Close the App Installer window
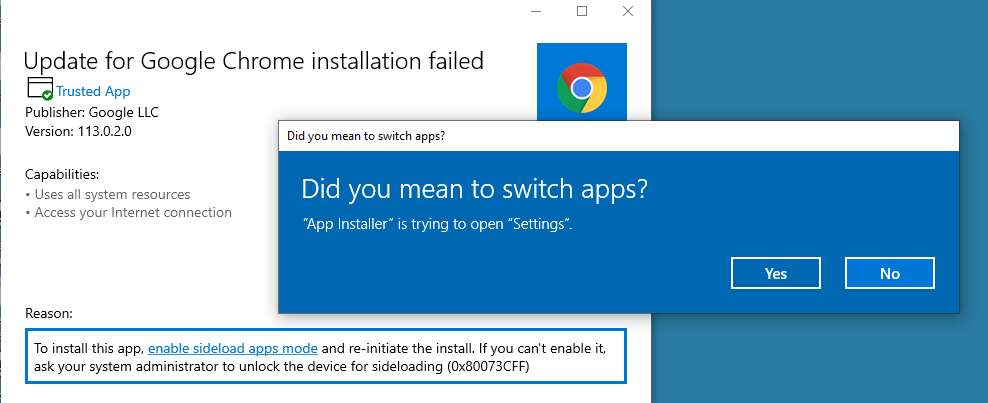The width and height of the screenshot is (988, 403). click(x=627, y=11)
